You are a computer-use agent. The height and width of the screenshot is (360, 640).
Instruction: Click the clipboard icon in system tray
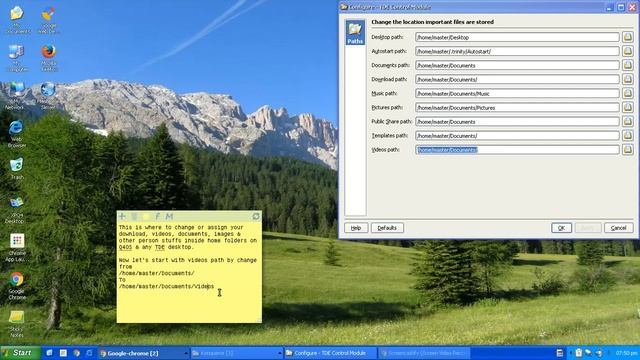[578, 353]
